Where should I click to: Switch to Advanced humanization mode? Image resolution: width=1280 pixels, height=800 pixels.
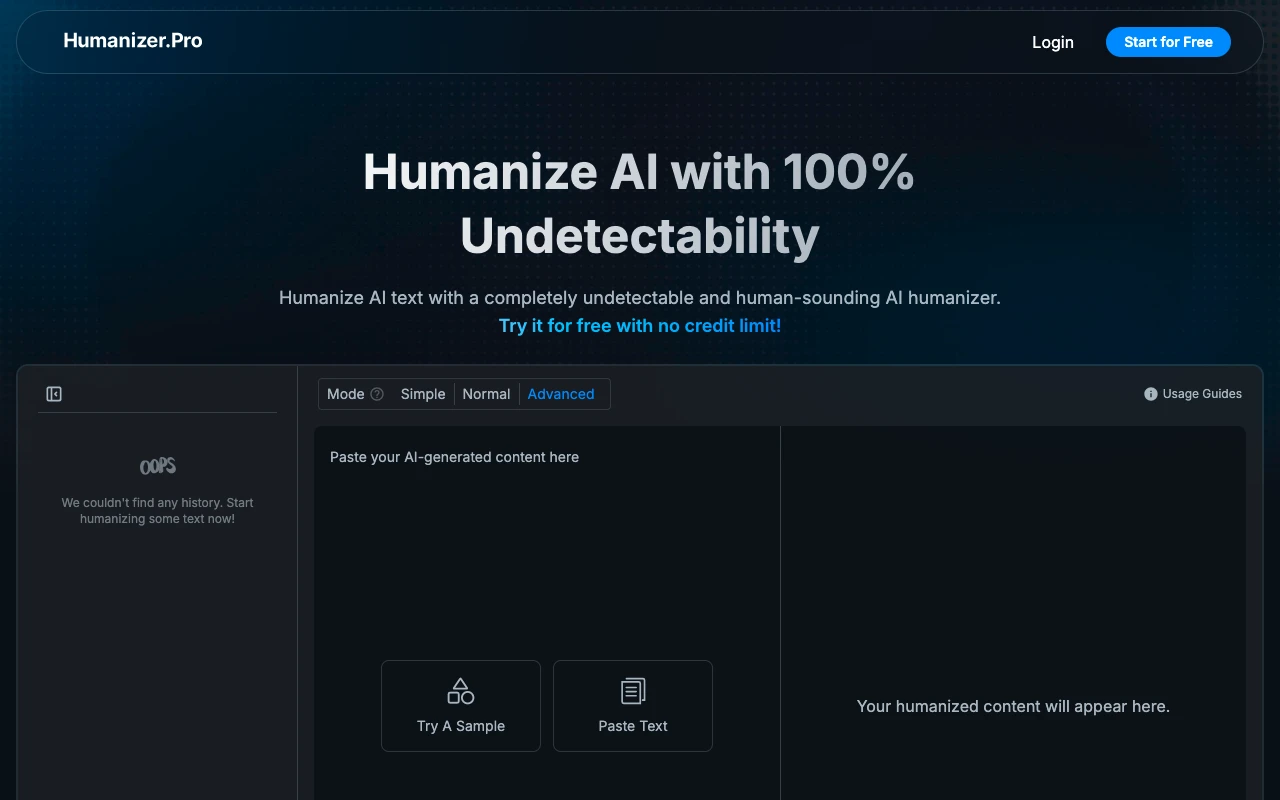click(560, 394)
